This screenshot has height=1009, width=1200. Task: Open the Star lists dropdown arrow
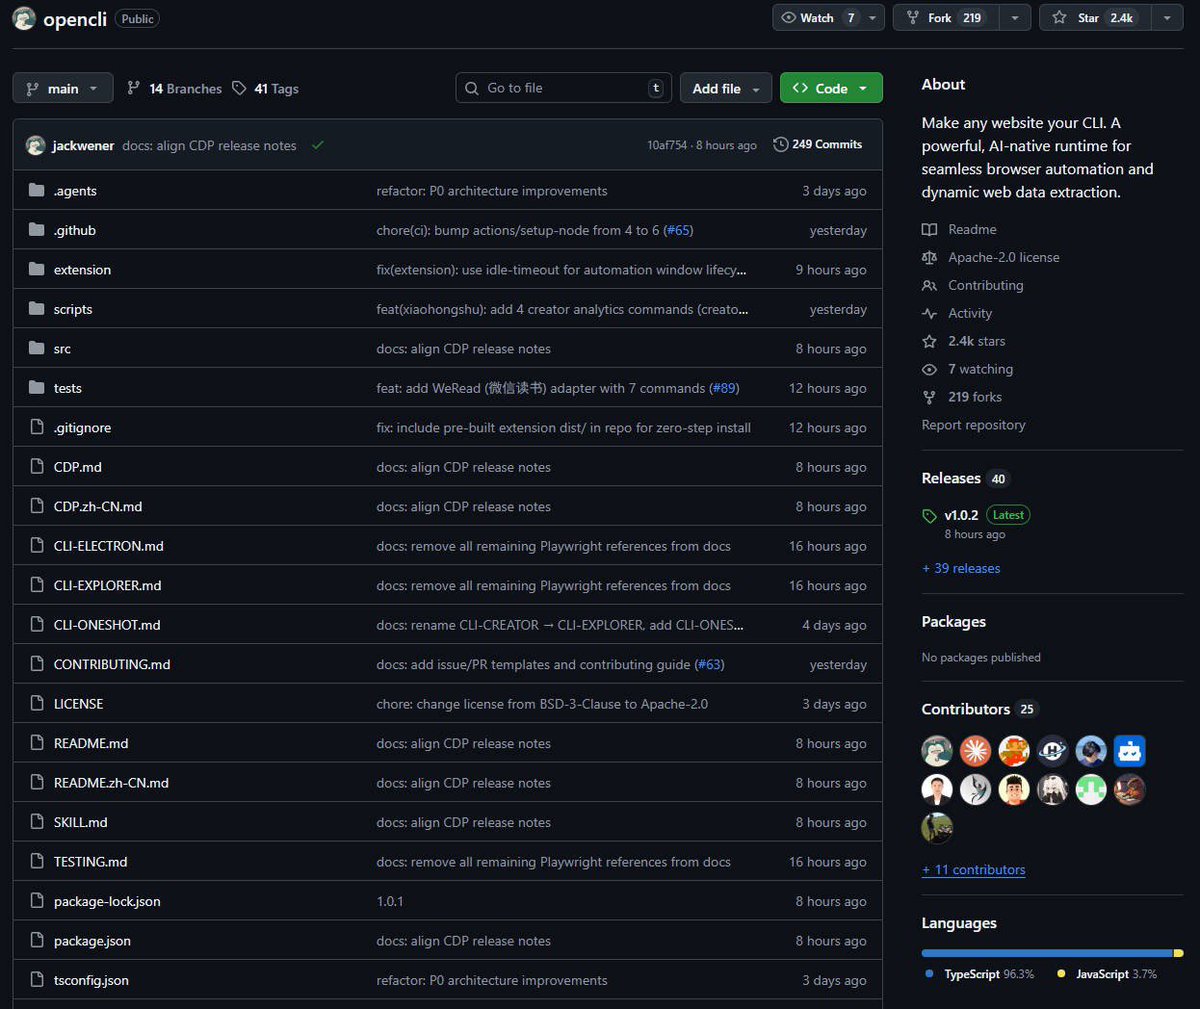(1167, 18)
